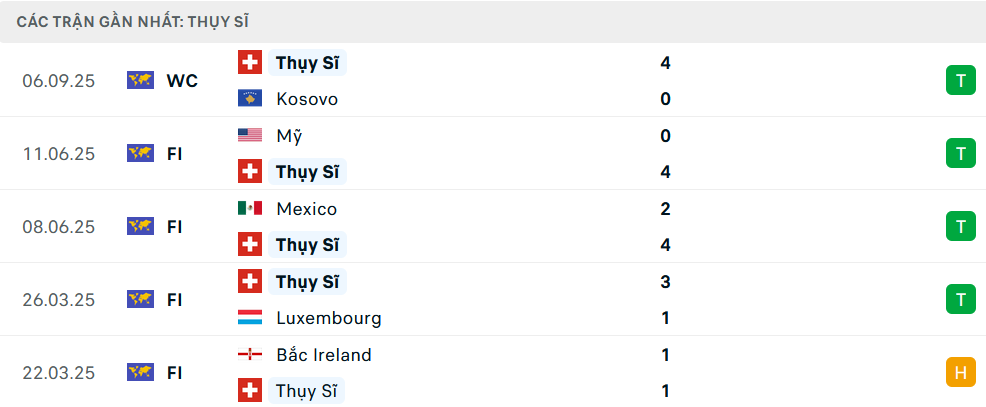Open the Mexico team link

(x=306, y=209)
